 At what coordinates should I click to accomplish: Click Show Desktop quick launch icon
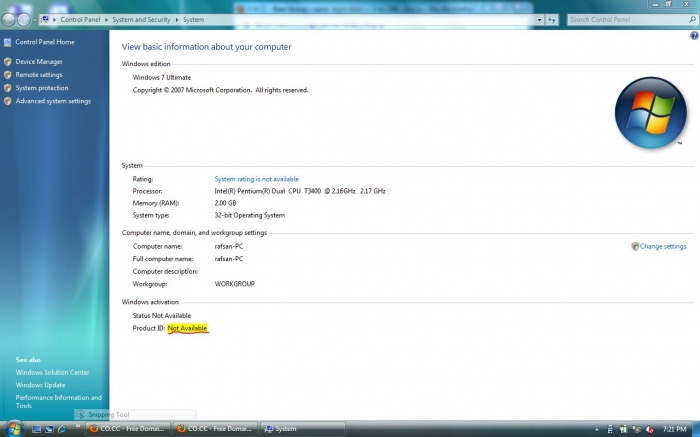37,429
